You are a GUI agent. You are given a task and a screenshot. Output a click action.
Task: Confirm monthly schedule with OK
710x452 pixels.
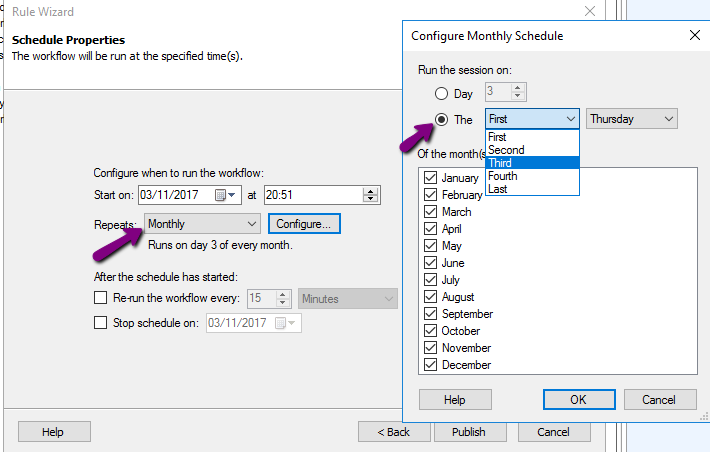[x=579, y=399]
